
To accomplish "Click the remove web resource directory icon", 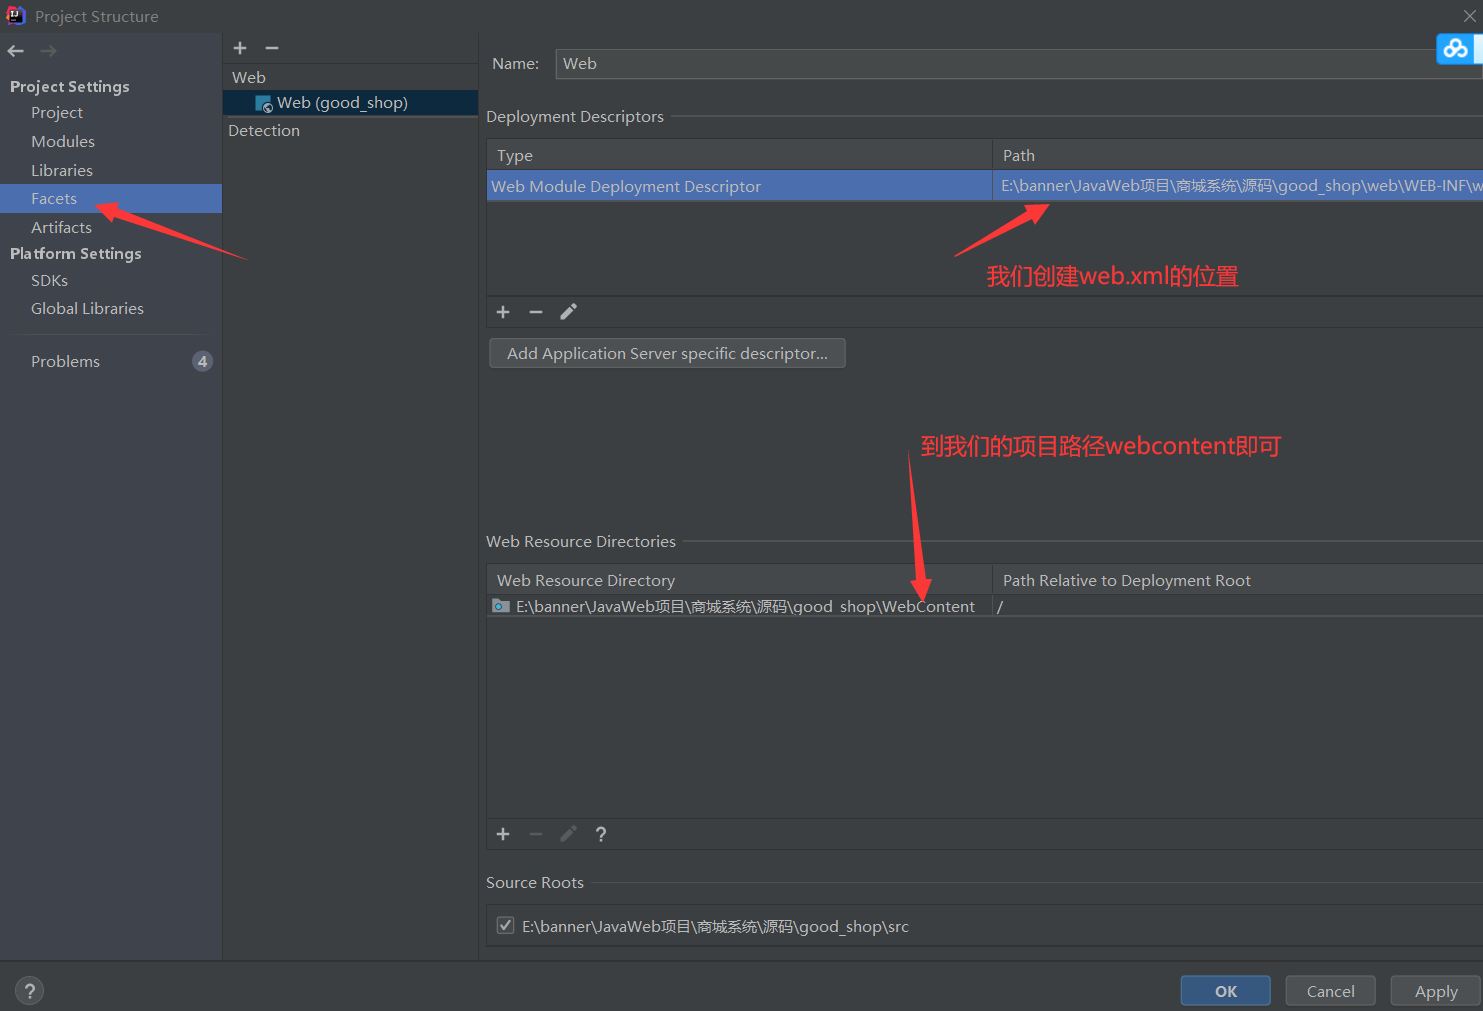I will coord(536,834).
